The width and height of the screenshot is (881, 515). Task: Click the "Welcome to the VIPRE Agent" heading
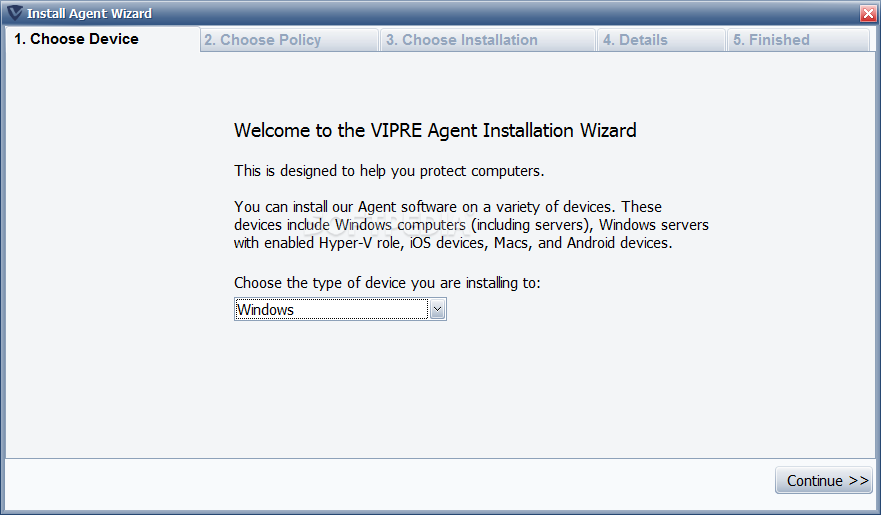pos(435,130)
